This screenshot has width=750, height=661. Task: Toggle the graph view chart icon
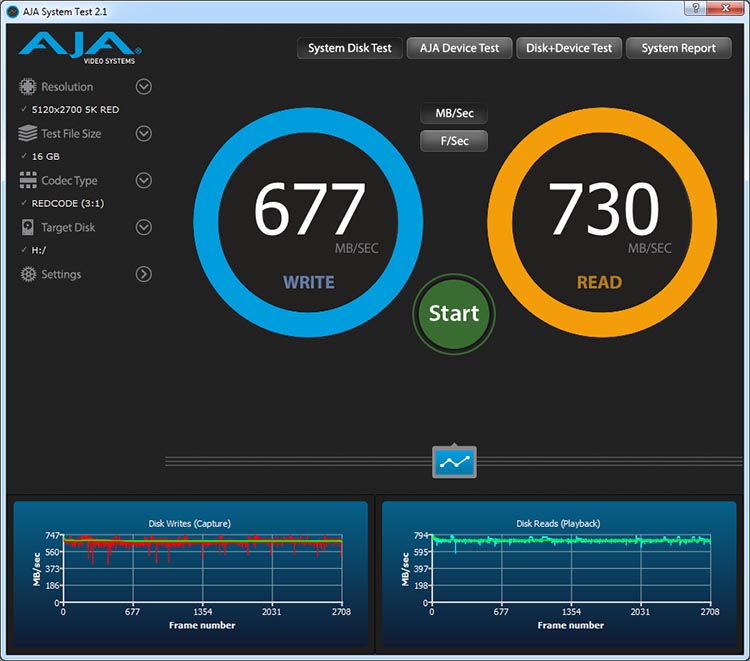[454, 462]
